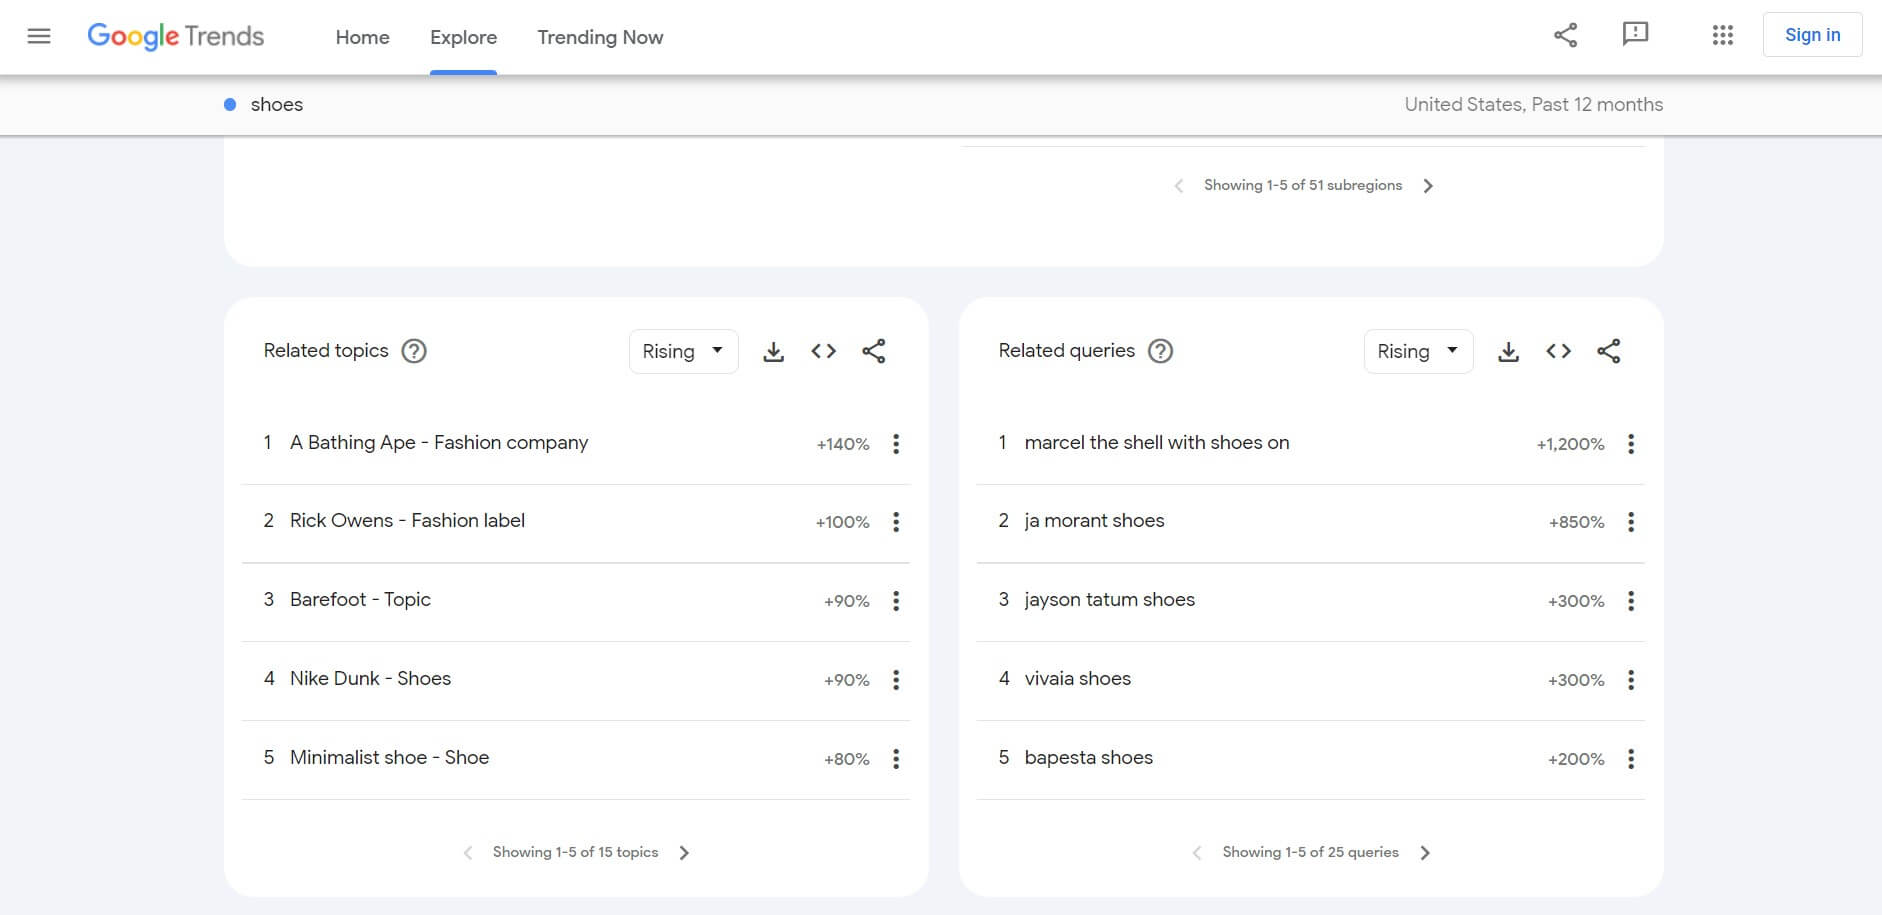
Task: Open Minimalist shoe topic
Action: (389, 757)
